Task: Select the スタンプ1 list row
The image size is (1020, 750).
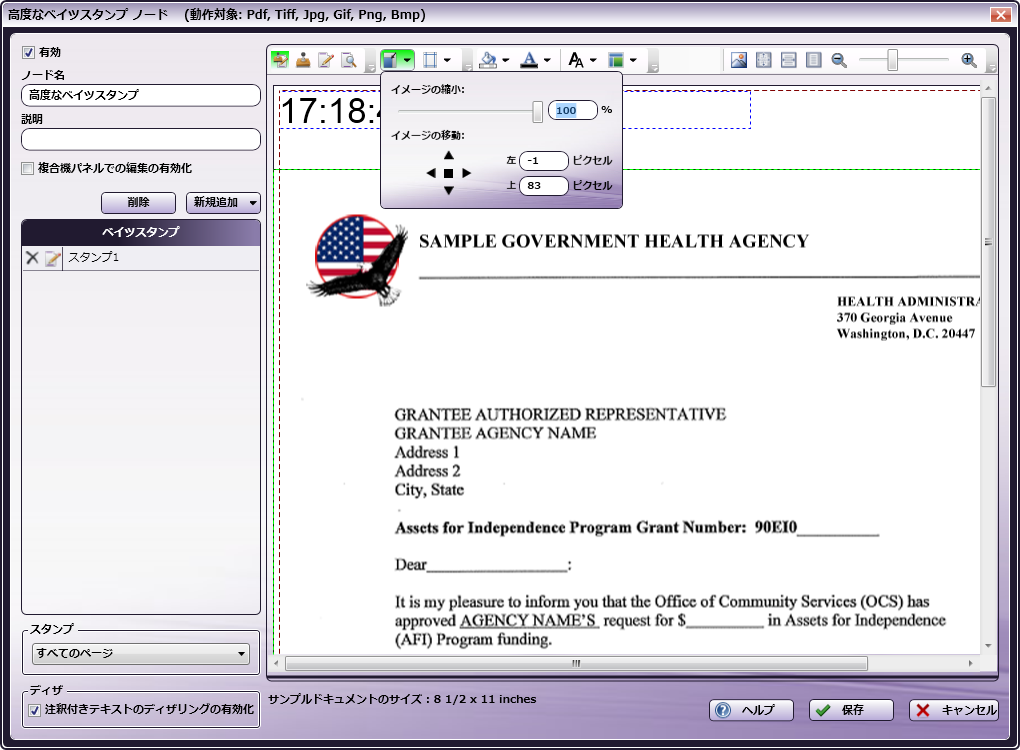Action: pos(141,258)
